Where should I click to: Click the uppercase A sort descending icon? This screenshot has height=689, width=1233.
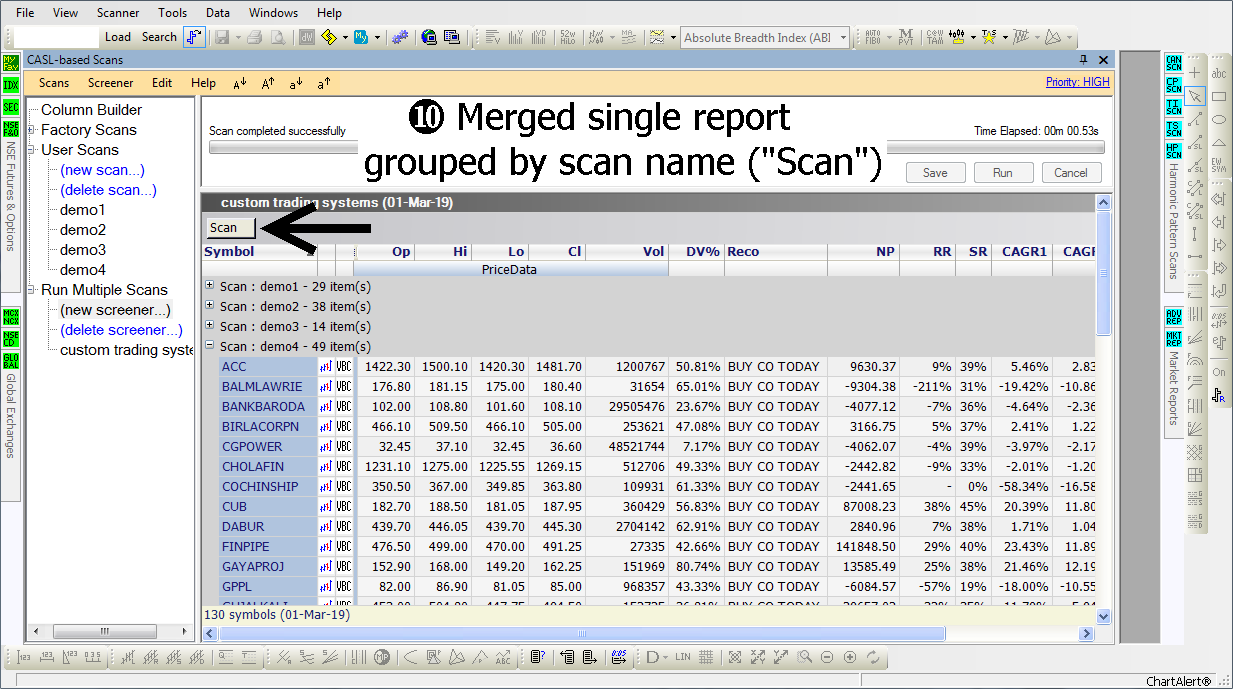pos(240,83)
